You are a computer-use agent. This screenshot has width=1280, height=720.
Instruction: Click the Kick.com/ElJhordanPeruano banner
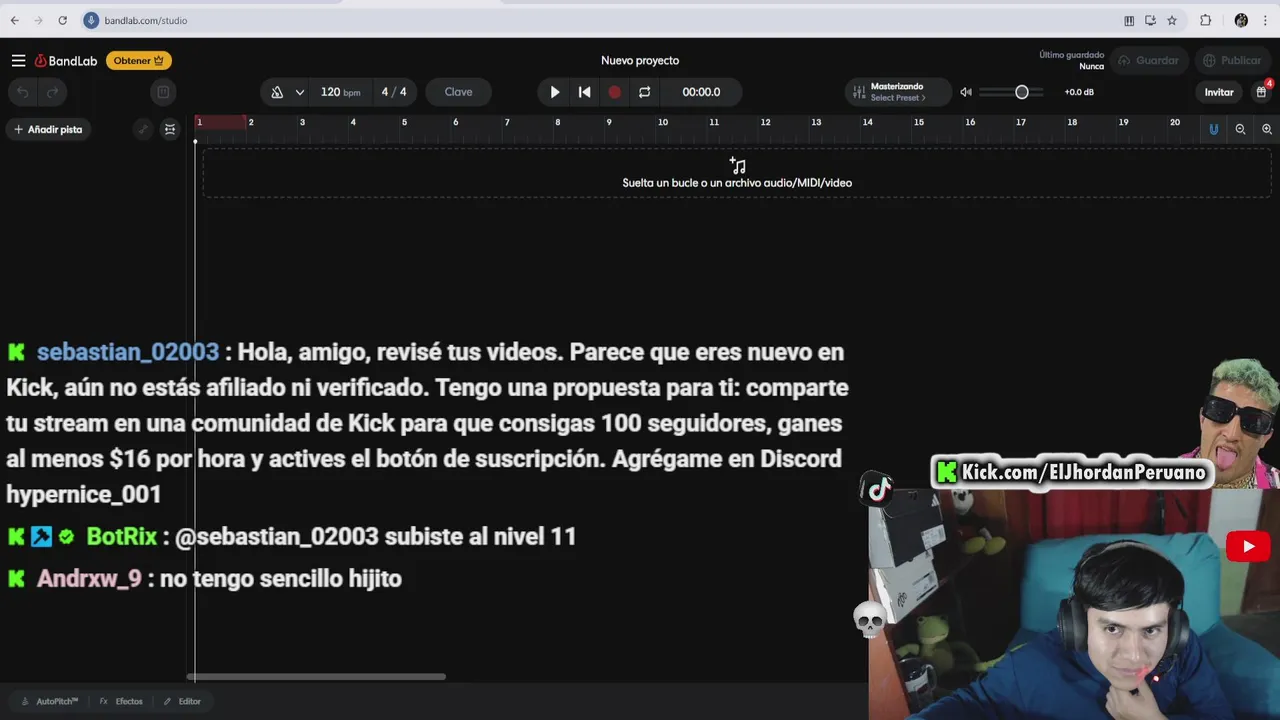coord(1072,472)
